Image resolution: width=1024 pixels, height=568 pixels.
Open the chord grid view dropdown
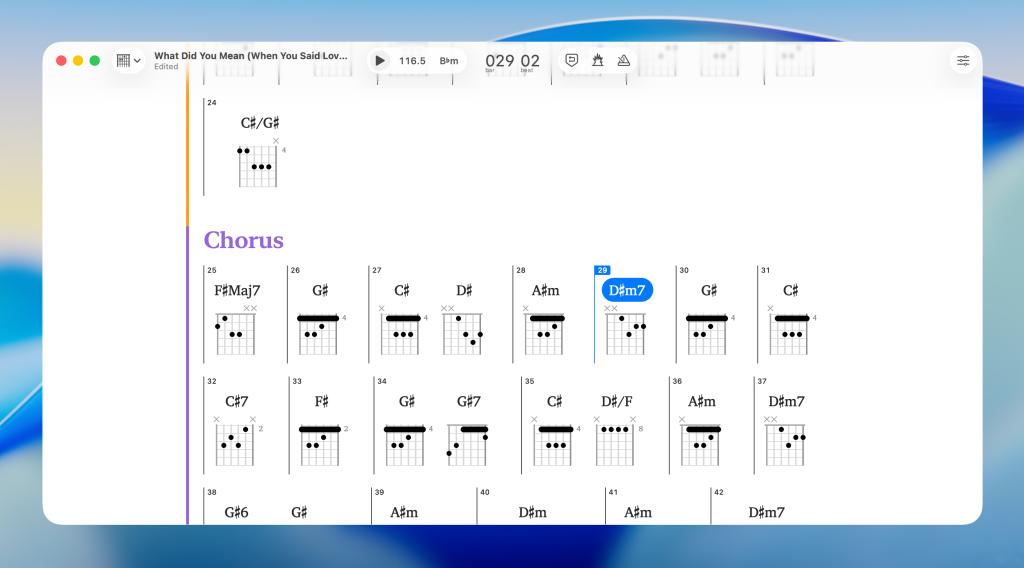[129, 61]
